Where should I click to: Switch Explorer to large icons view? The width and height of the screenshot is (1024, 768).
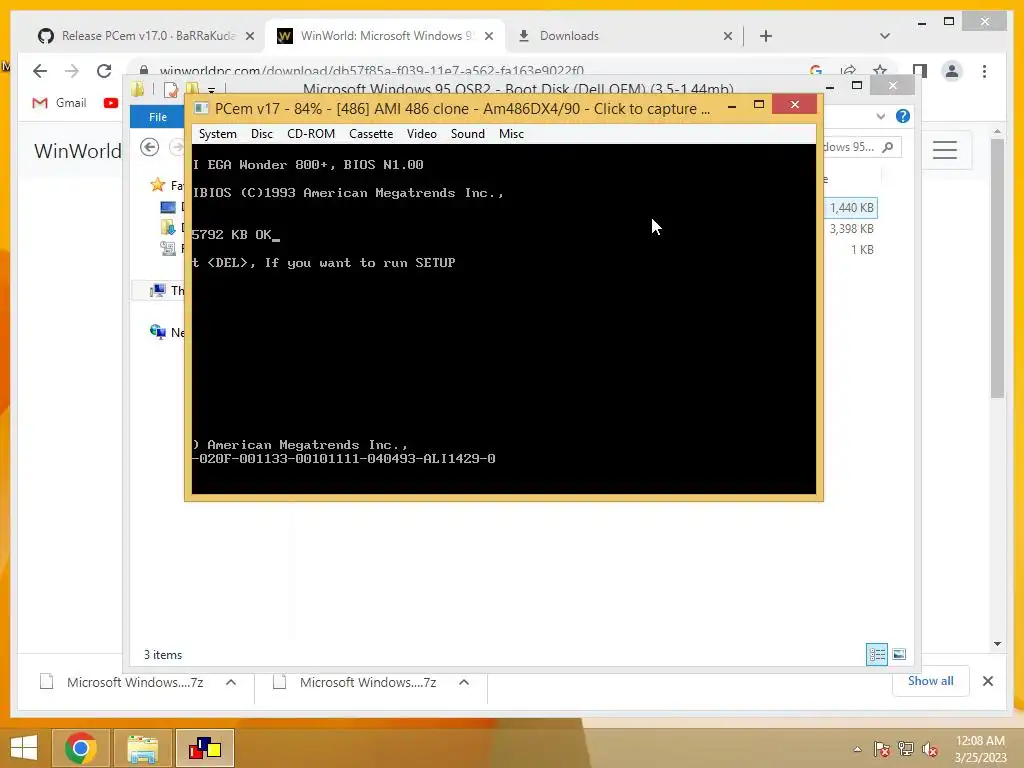[899, 654]
